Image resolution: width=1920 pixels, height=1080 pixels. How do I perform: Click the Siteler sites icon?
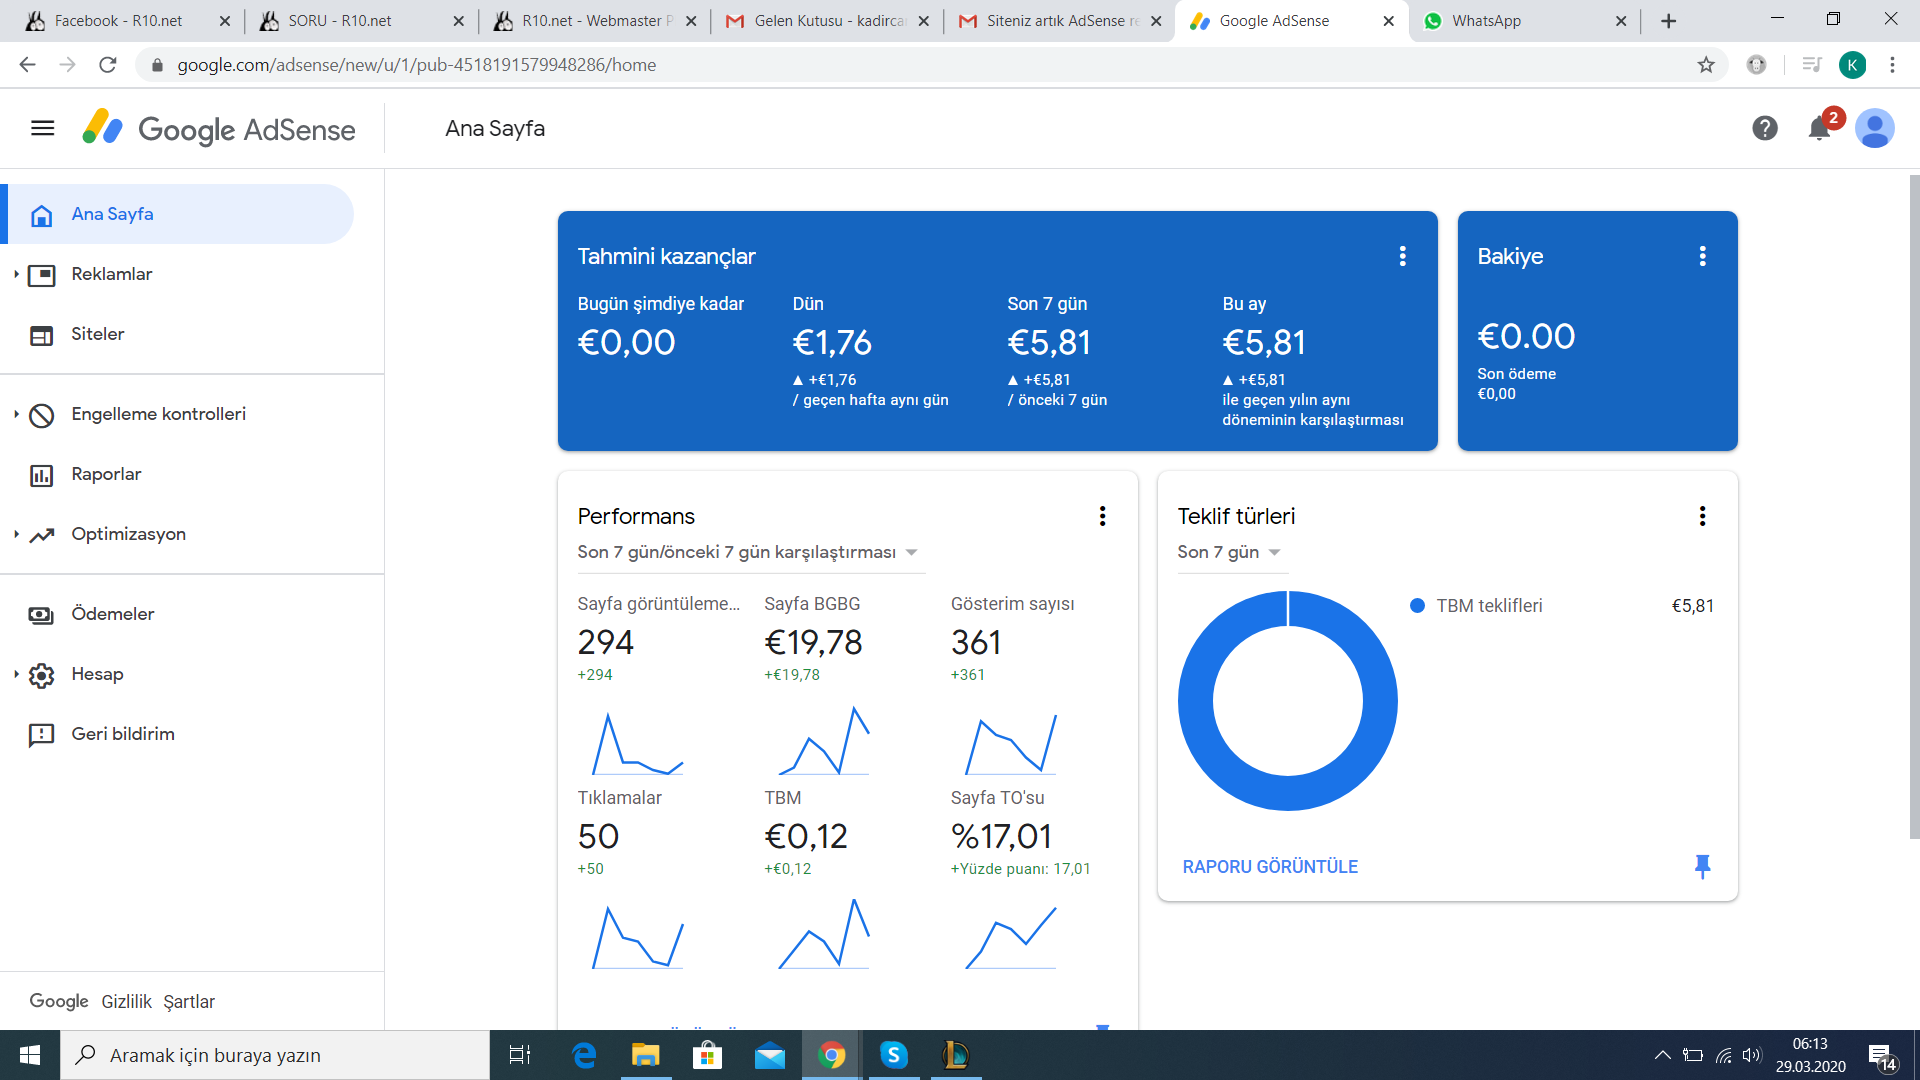click(41, 335)
